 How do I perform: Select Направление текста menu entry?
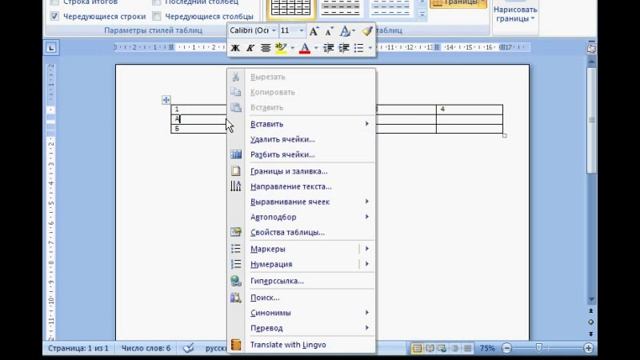301,187
